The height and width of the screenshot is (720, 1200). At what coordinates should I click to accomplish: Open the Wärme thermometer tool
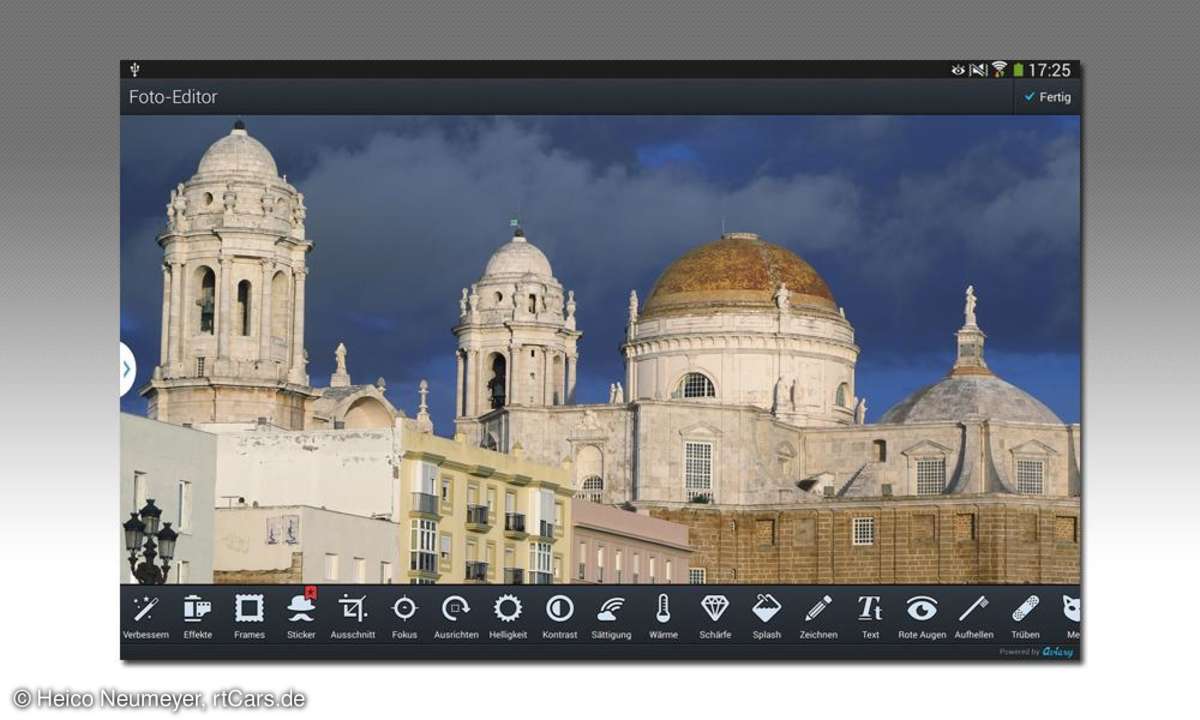pos(663,616)
